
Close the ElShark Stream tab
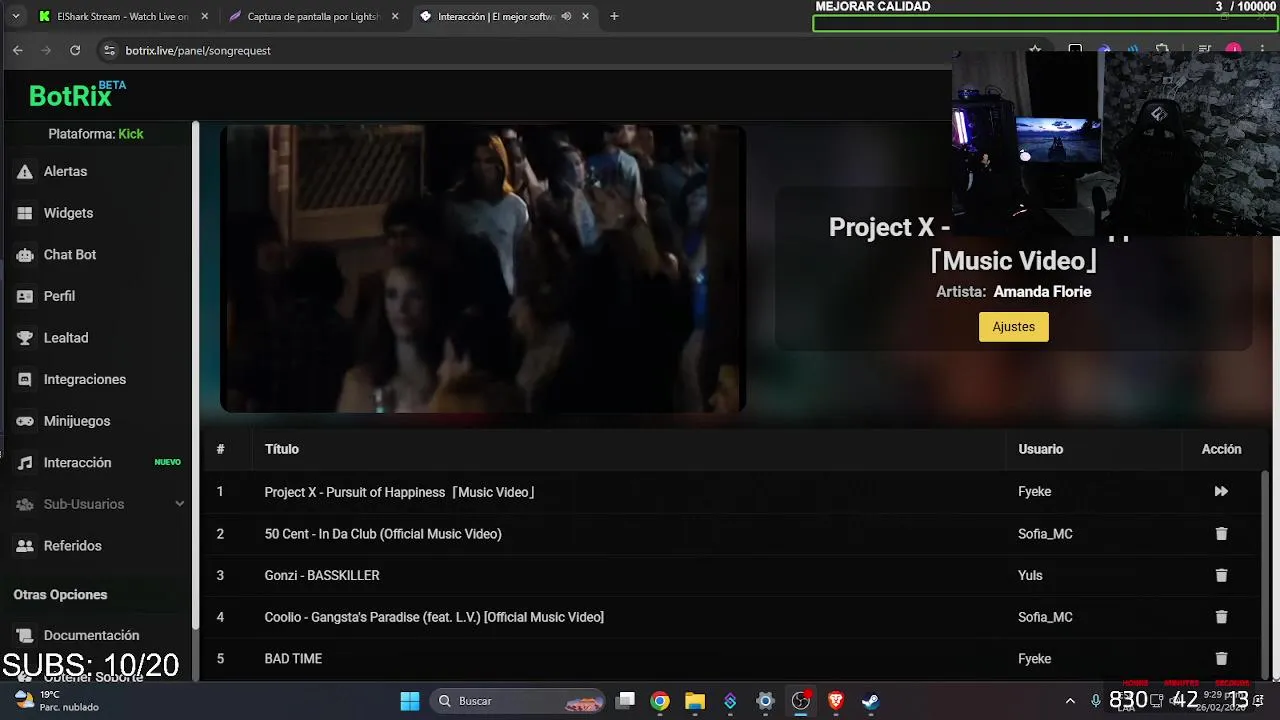tap(205, 16)
